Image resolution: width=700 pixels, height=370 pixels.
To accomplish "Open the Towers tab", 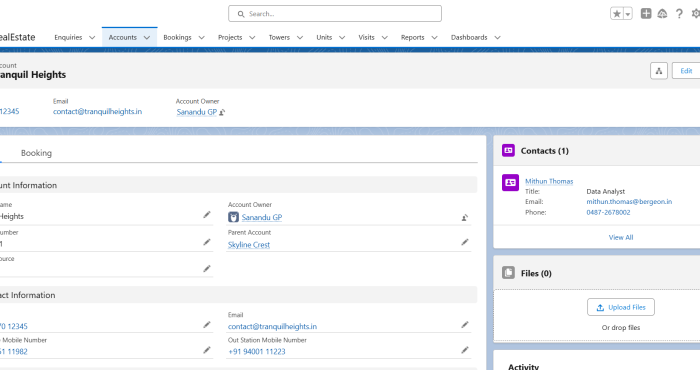I will coord(279,37).
